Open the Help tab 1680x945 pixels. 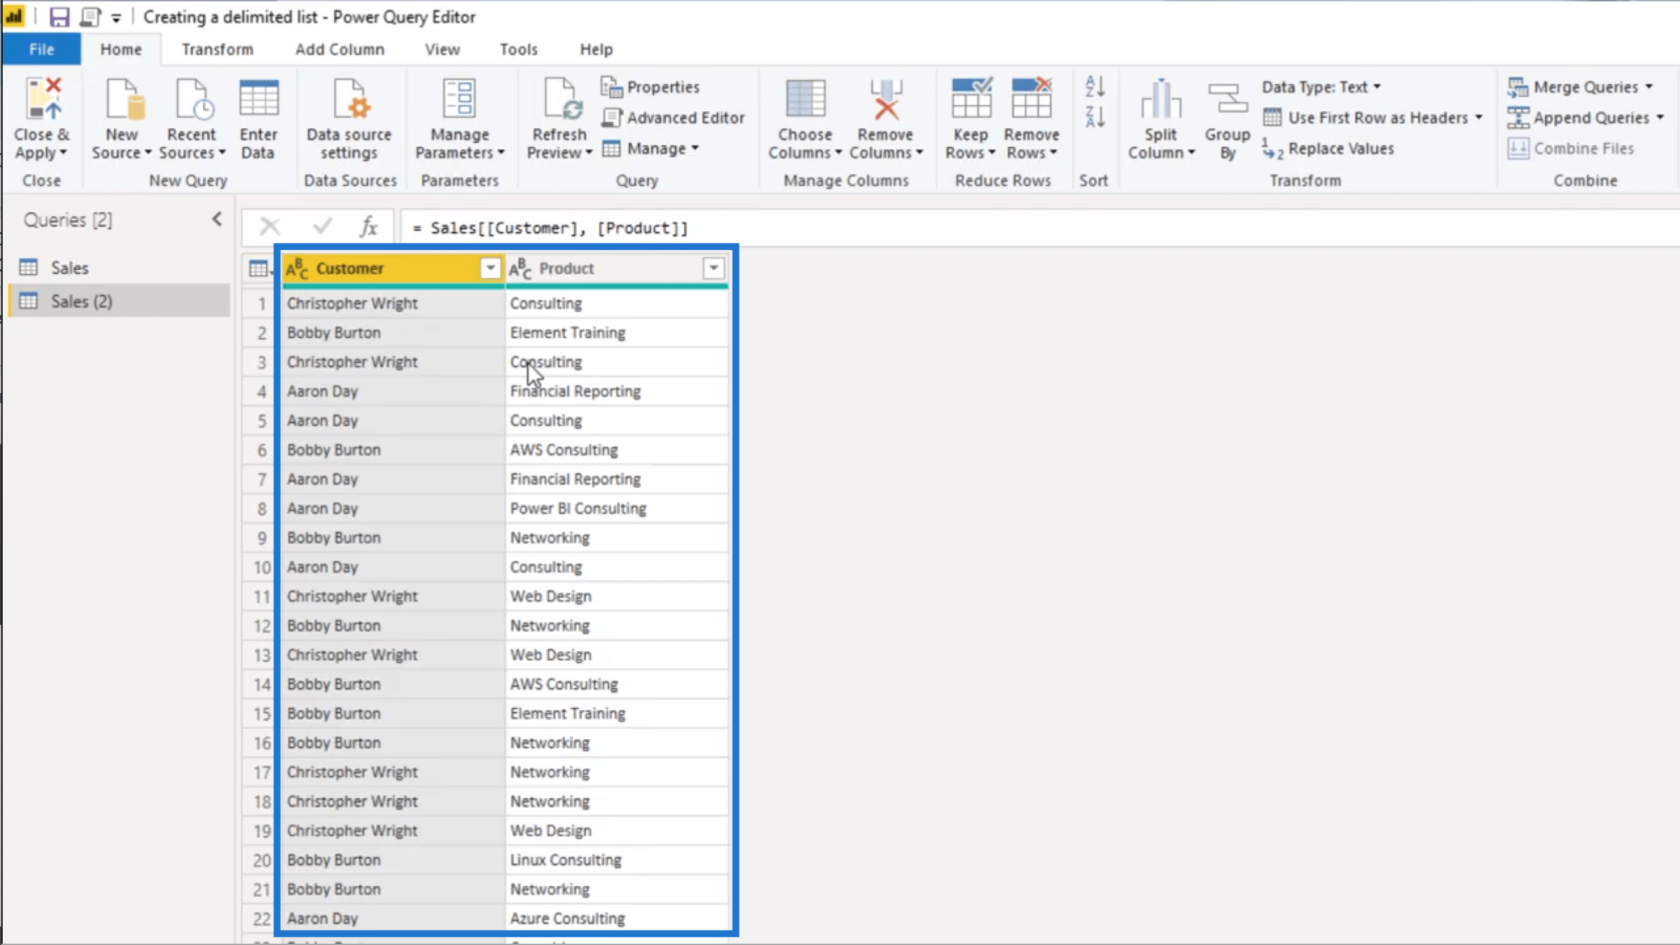[x=596, y=49]
